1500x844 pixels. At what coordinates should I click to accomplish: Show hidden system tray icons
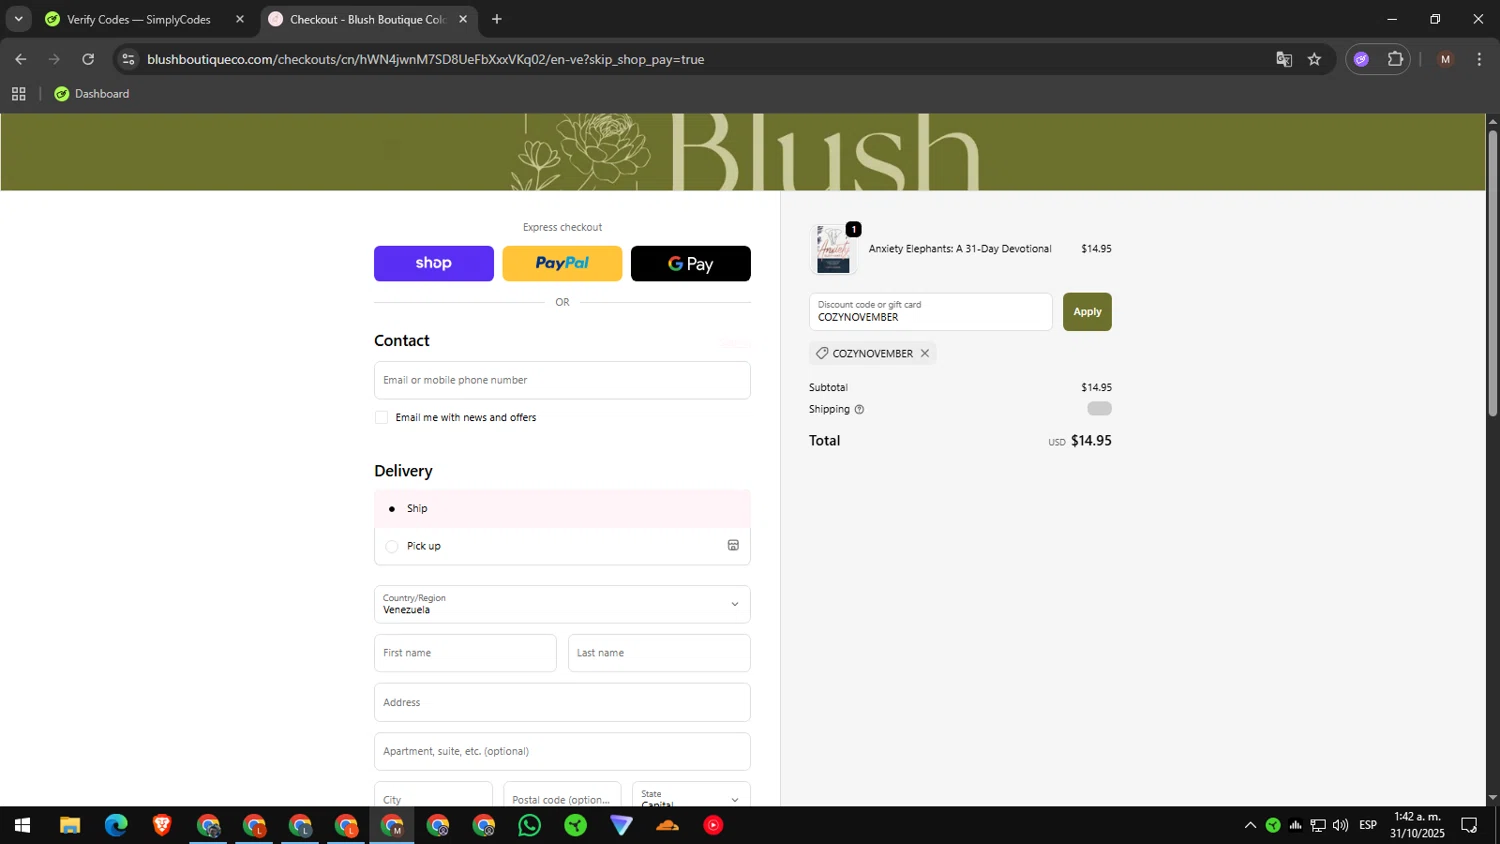pos(1250,825)
